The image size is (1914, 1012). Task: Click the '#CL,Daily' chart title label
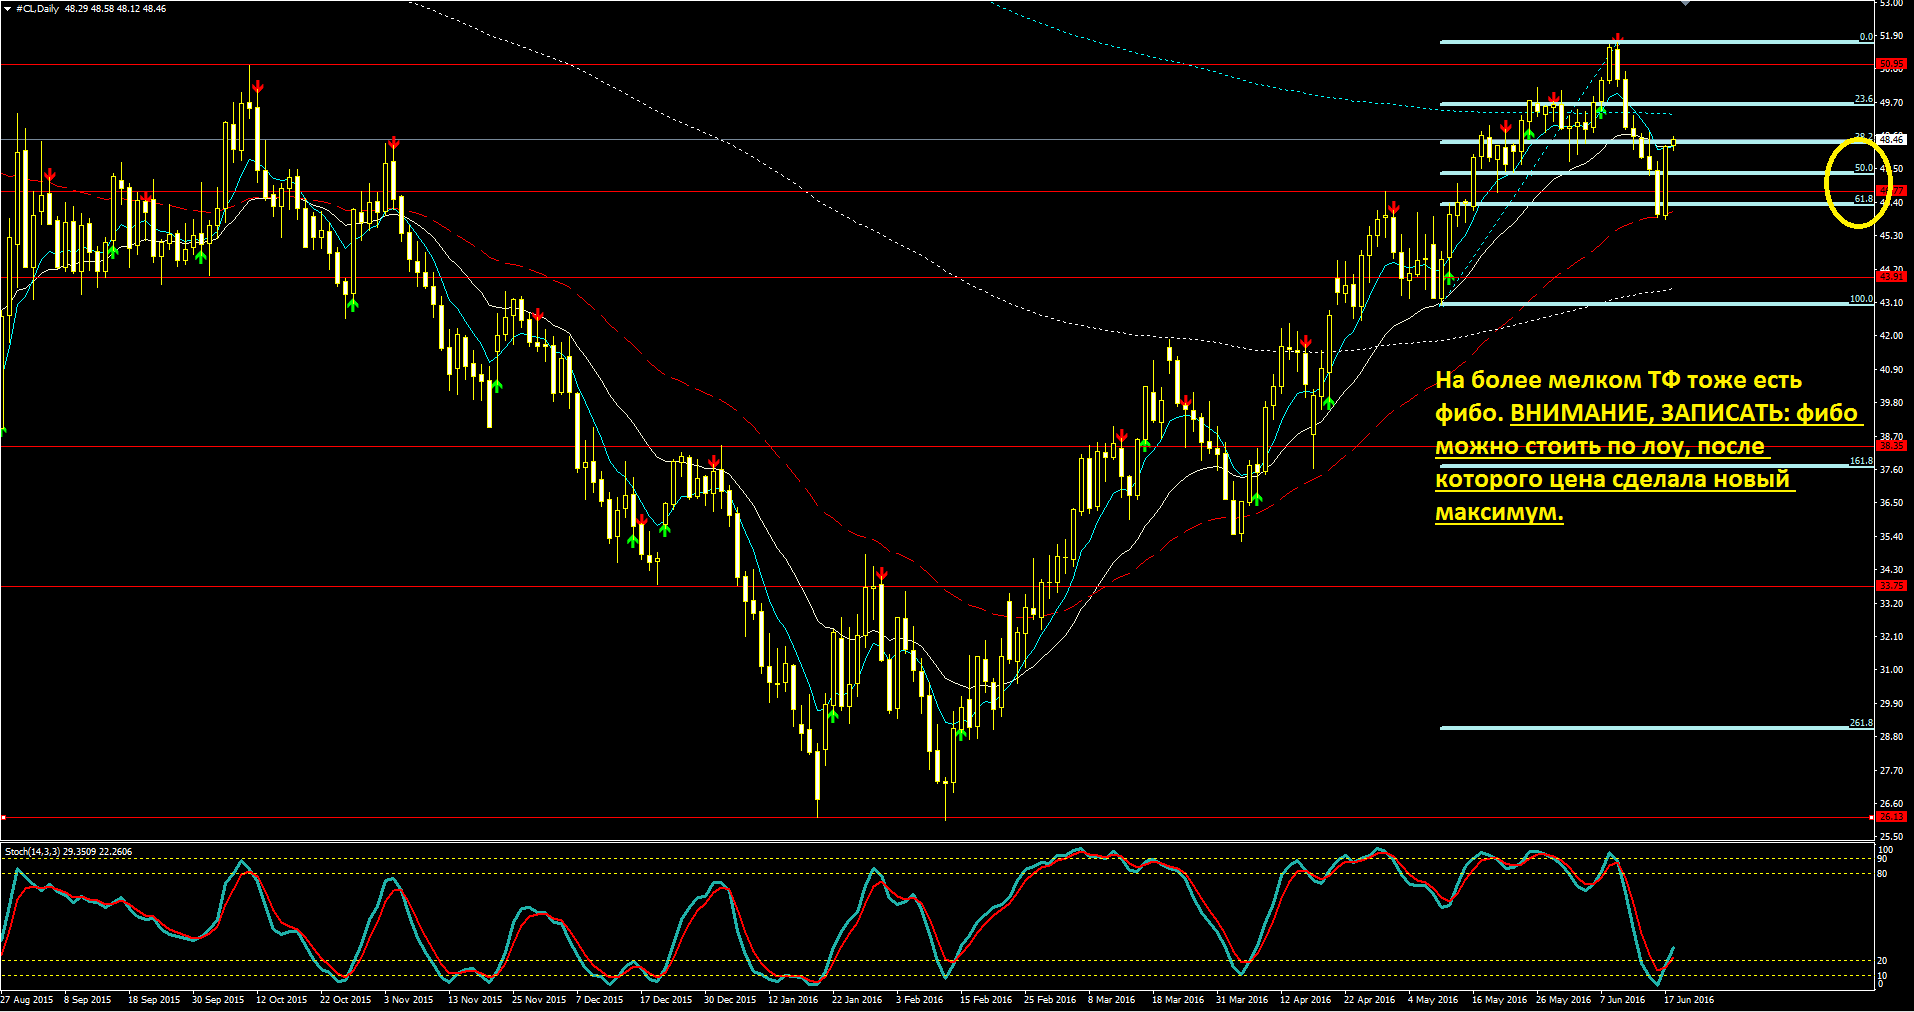point(37,8)
